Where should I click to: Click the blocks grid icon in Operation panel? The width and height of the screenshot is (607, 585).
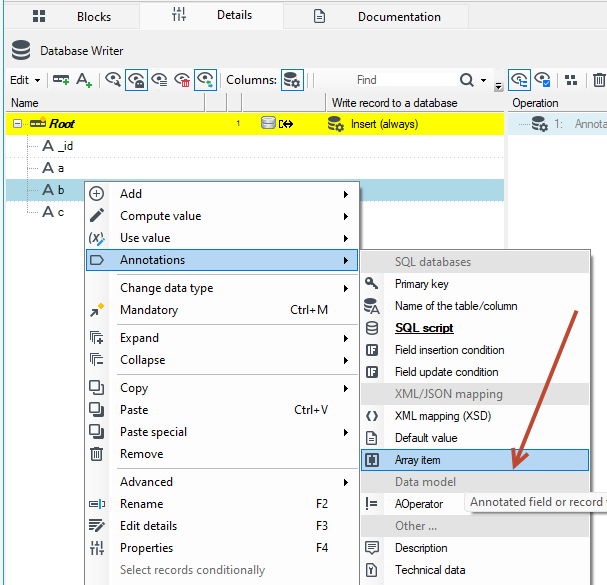[571, 80]
